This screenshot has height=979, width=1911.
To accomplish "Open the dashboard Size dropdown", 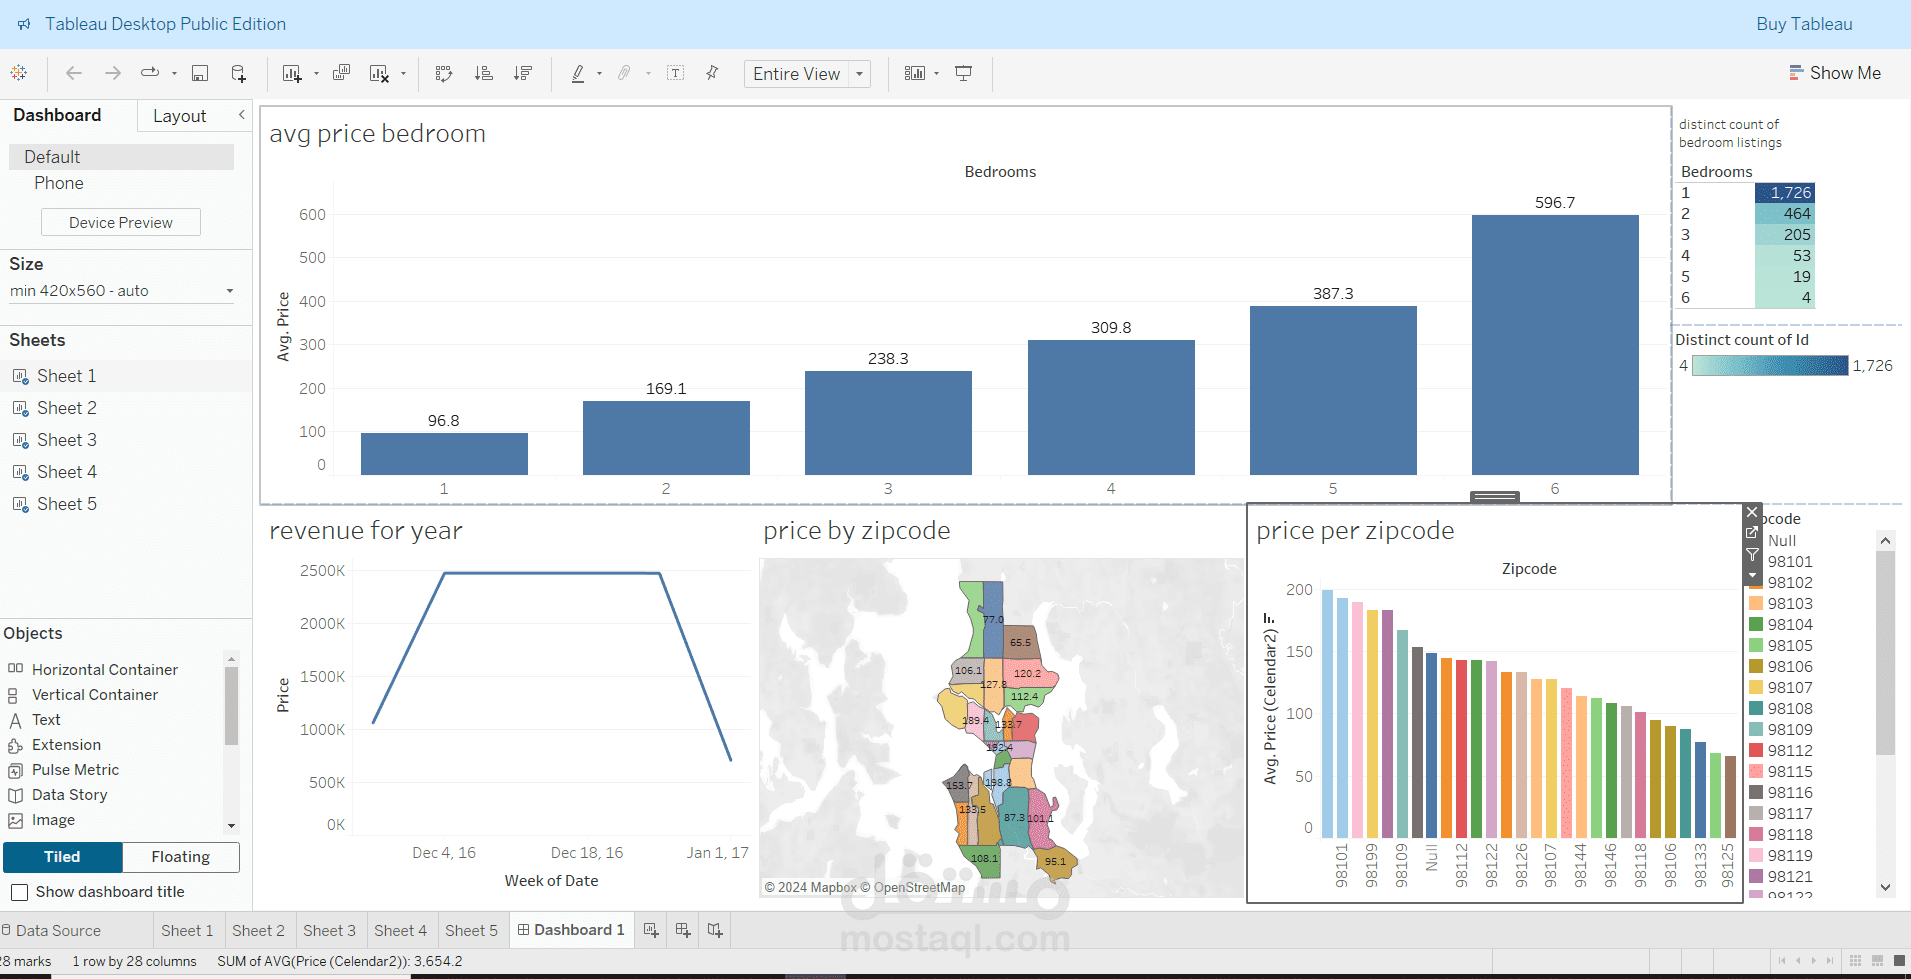I will point(122,291).
